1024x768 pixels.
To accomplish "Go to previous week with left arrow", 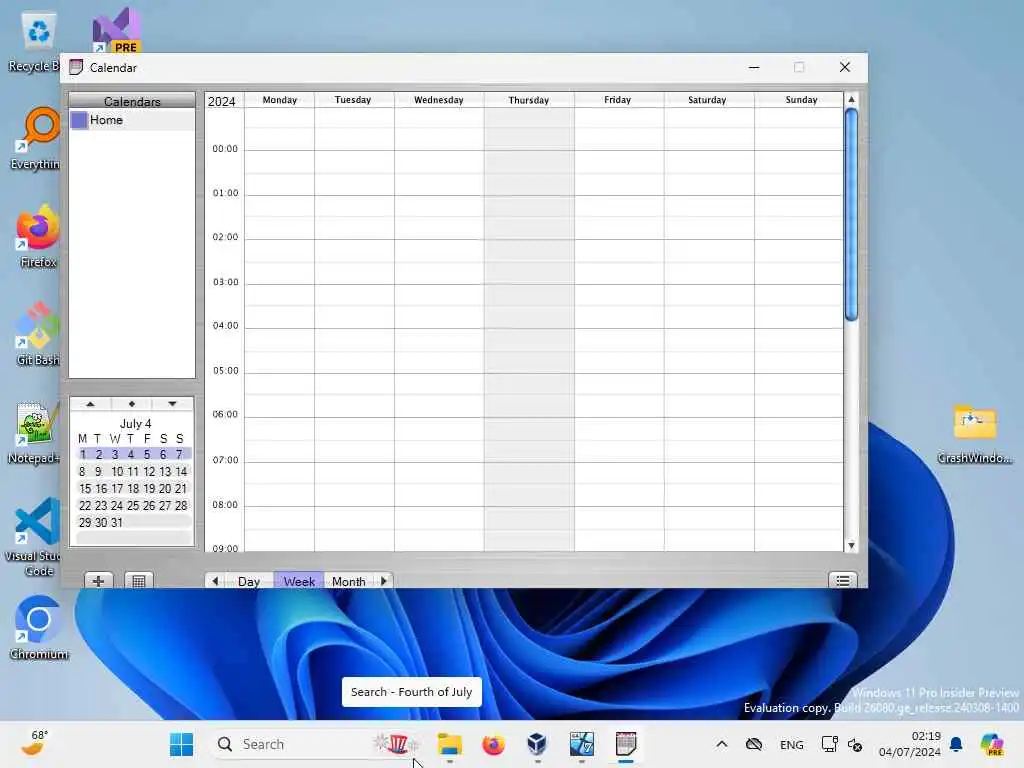I will tap(215, 581).
